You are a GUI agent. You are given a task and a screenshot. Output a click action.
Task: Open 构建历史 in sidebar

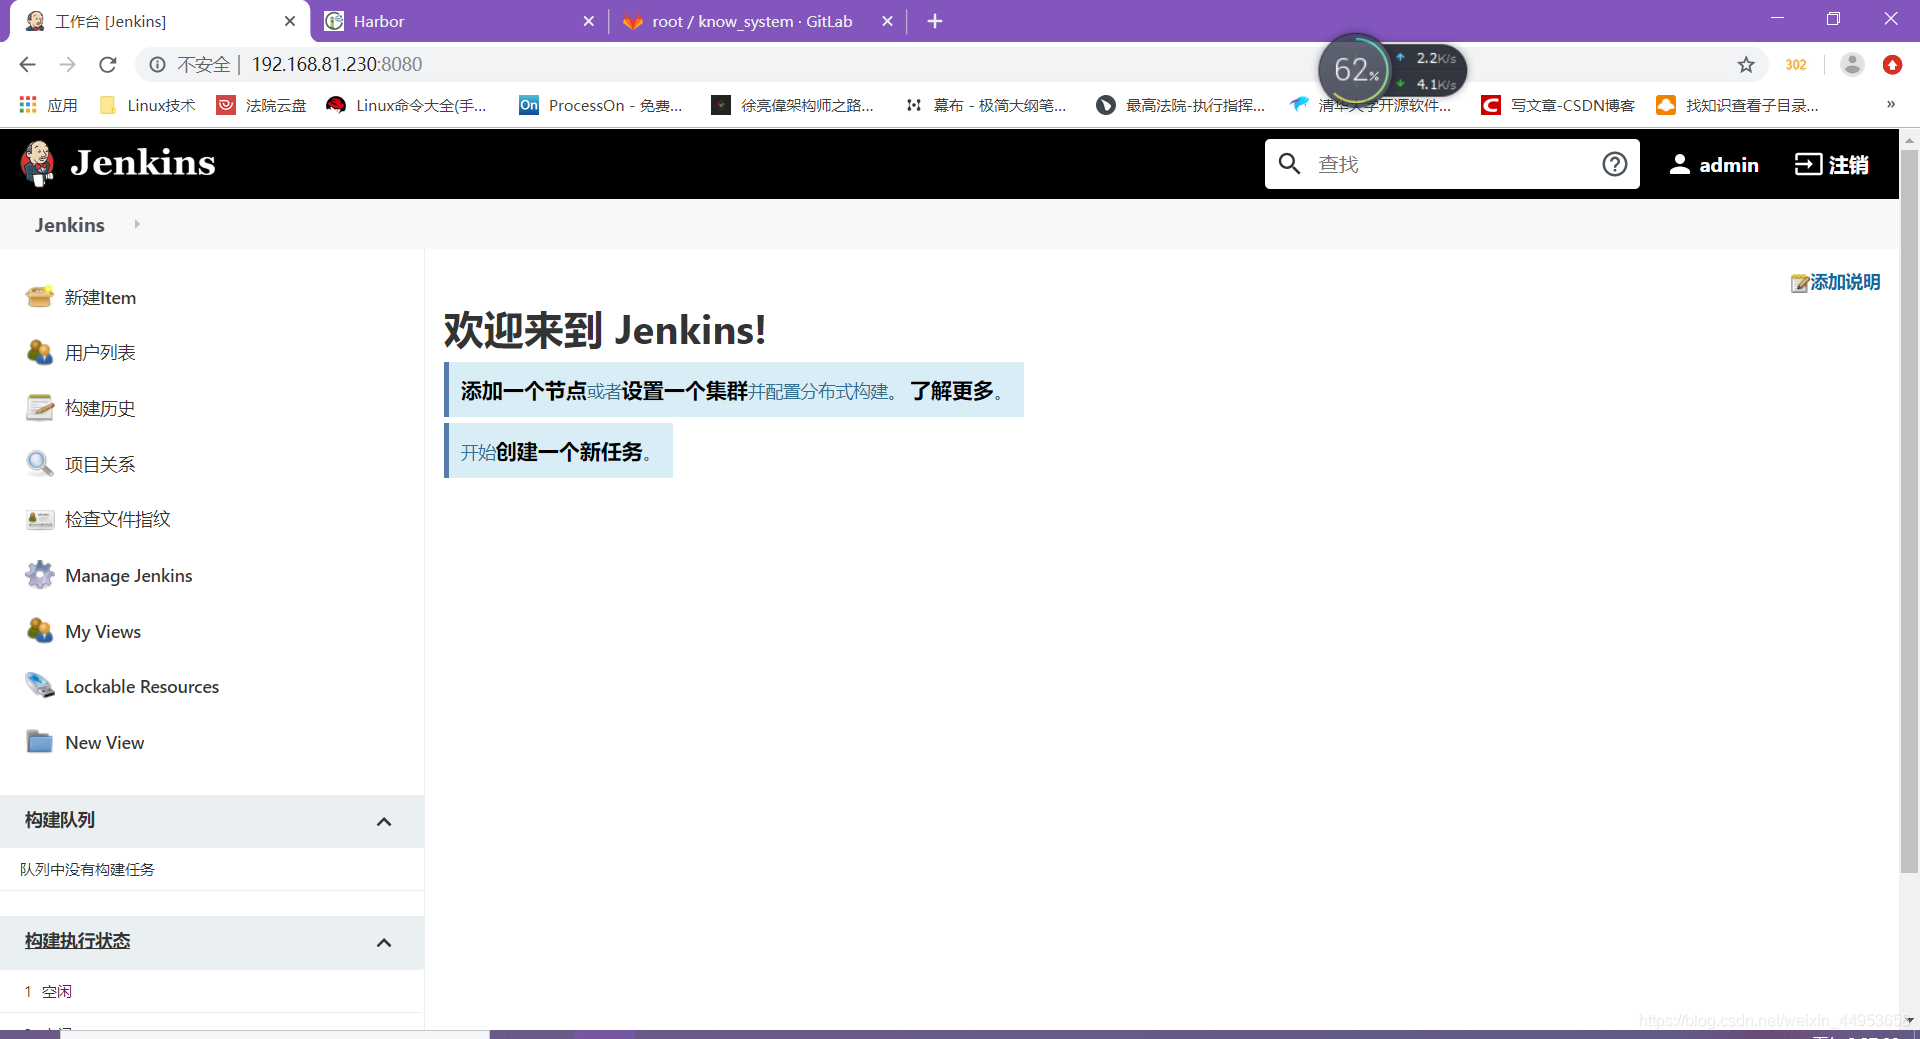point(100,408)
